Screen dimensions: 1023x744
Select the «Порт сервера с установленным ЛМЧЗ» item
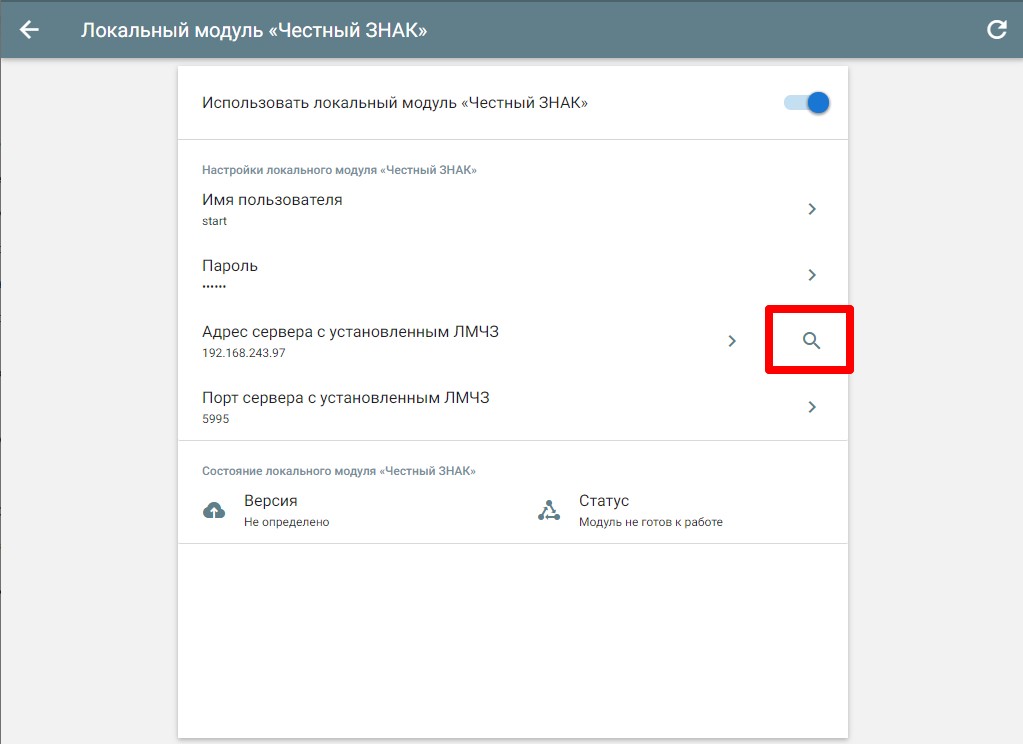346,398
